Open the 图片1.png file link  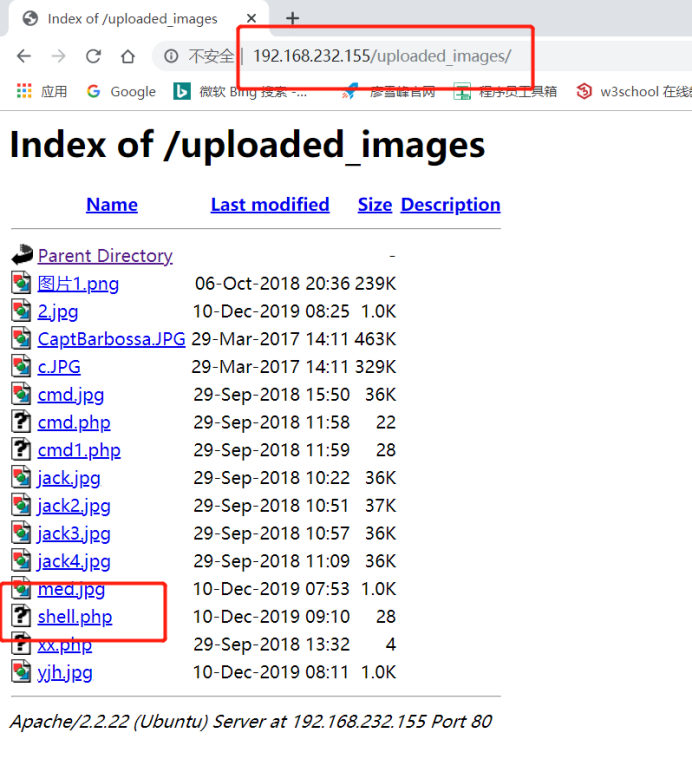78,284
